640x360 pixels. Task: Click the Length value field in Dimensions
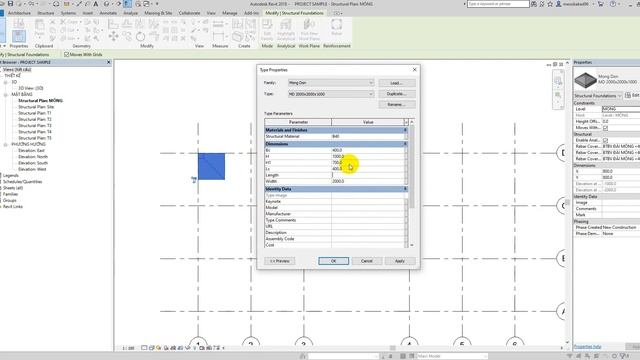point(367,175)
